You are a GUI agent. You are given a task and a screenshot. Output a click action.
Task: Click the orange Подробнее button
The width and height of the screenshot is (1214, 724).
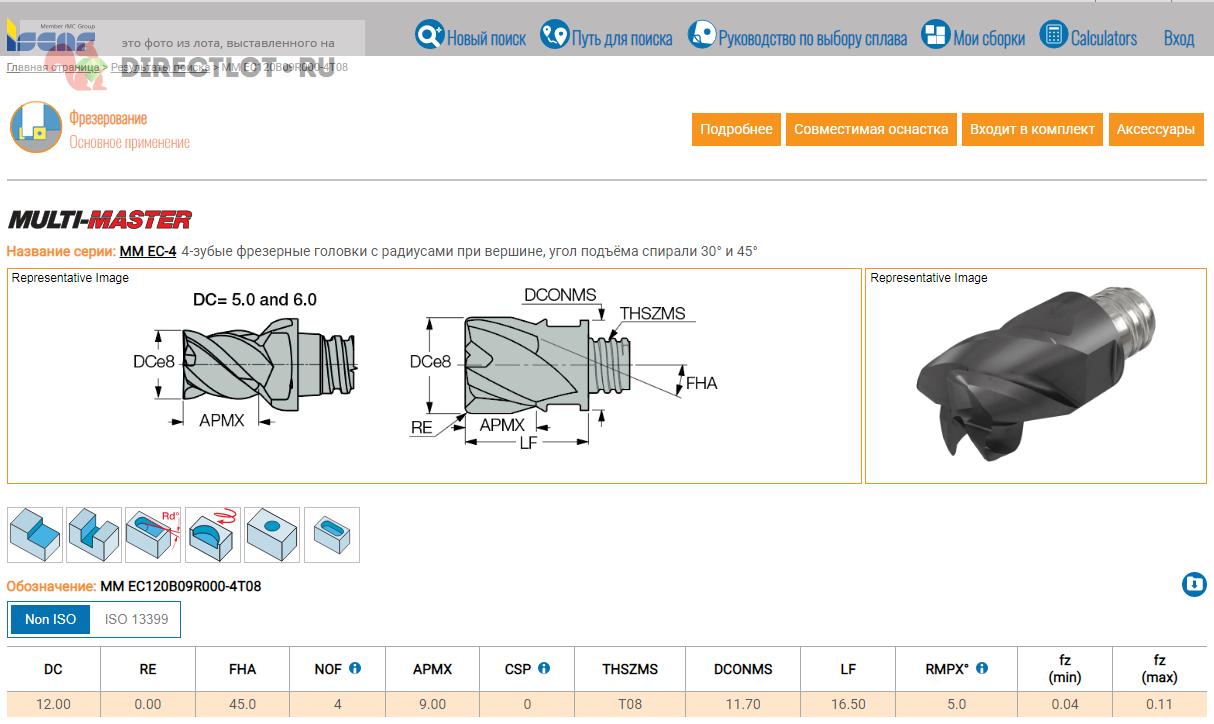(x=736, y=129)
